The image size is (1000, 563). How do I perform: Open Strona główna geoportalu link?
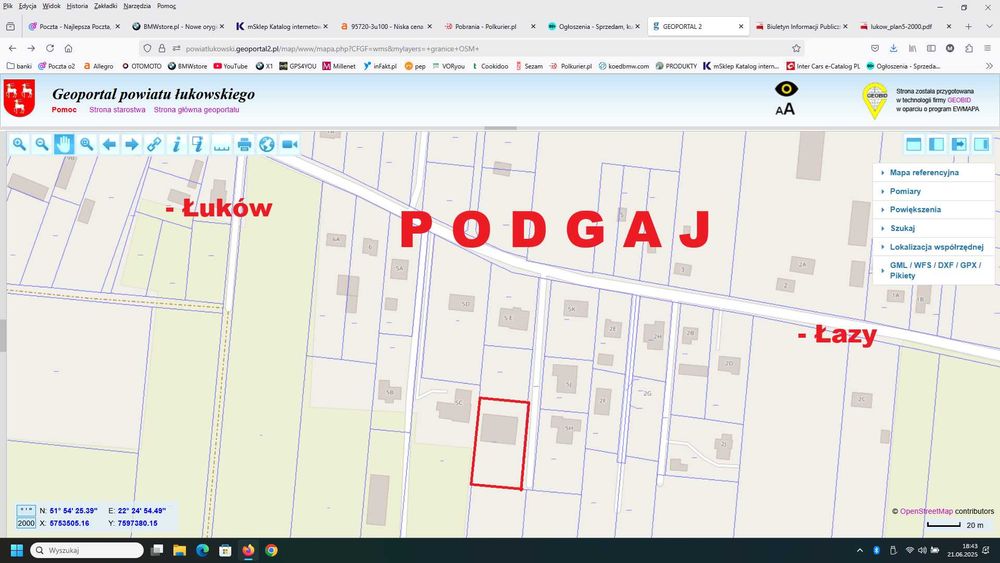(x=196, y=110)
